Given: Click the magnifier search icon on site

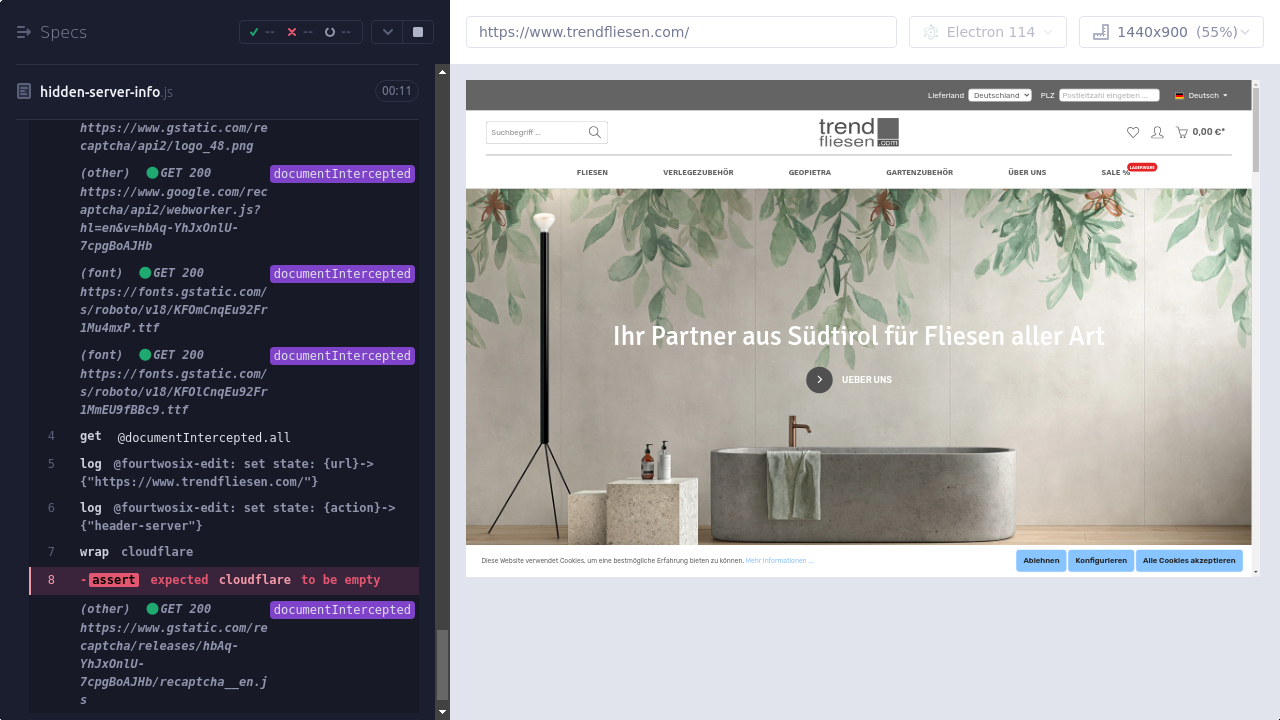Looking at the screenshot, I should [595, 132].
